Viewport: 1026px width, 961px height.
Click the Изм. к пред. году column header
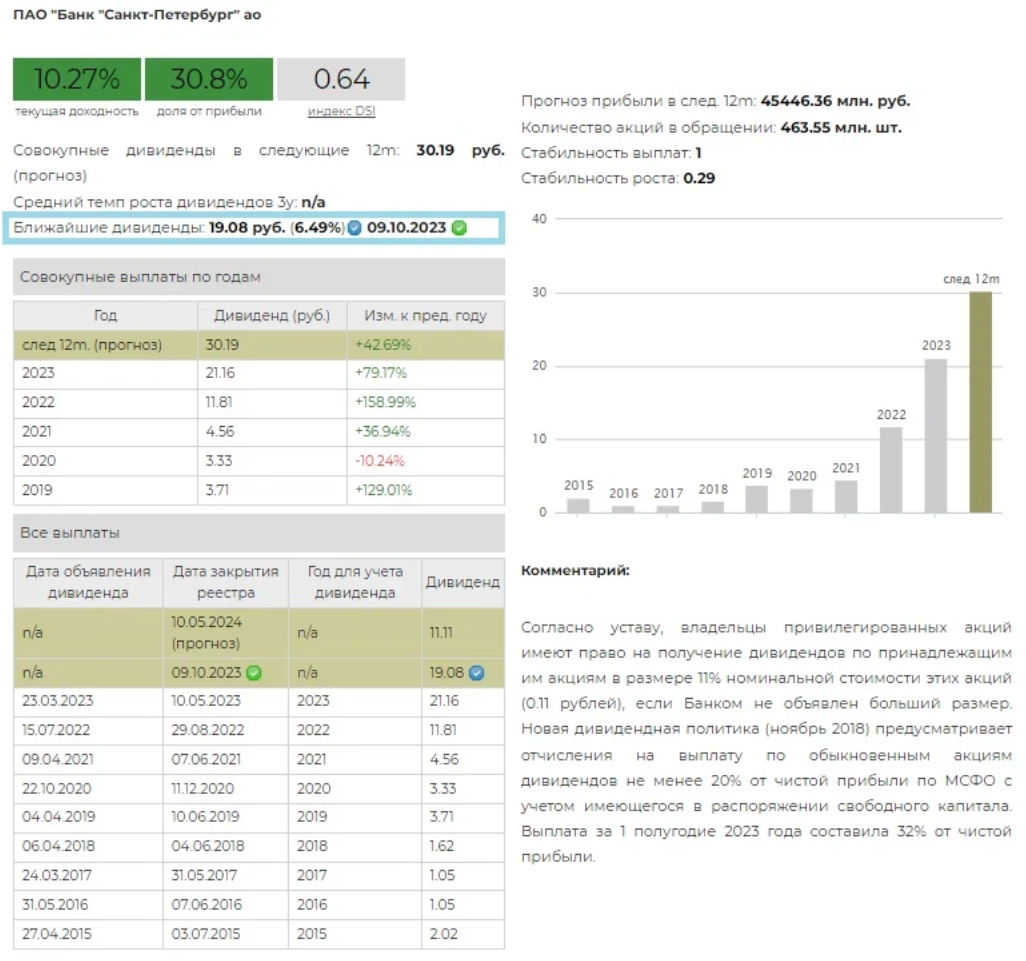[426, 316]
